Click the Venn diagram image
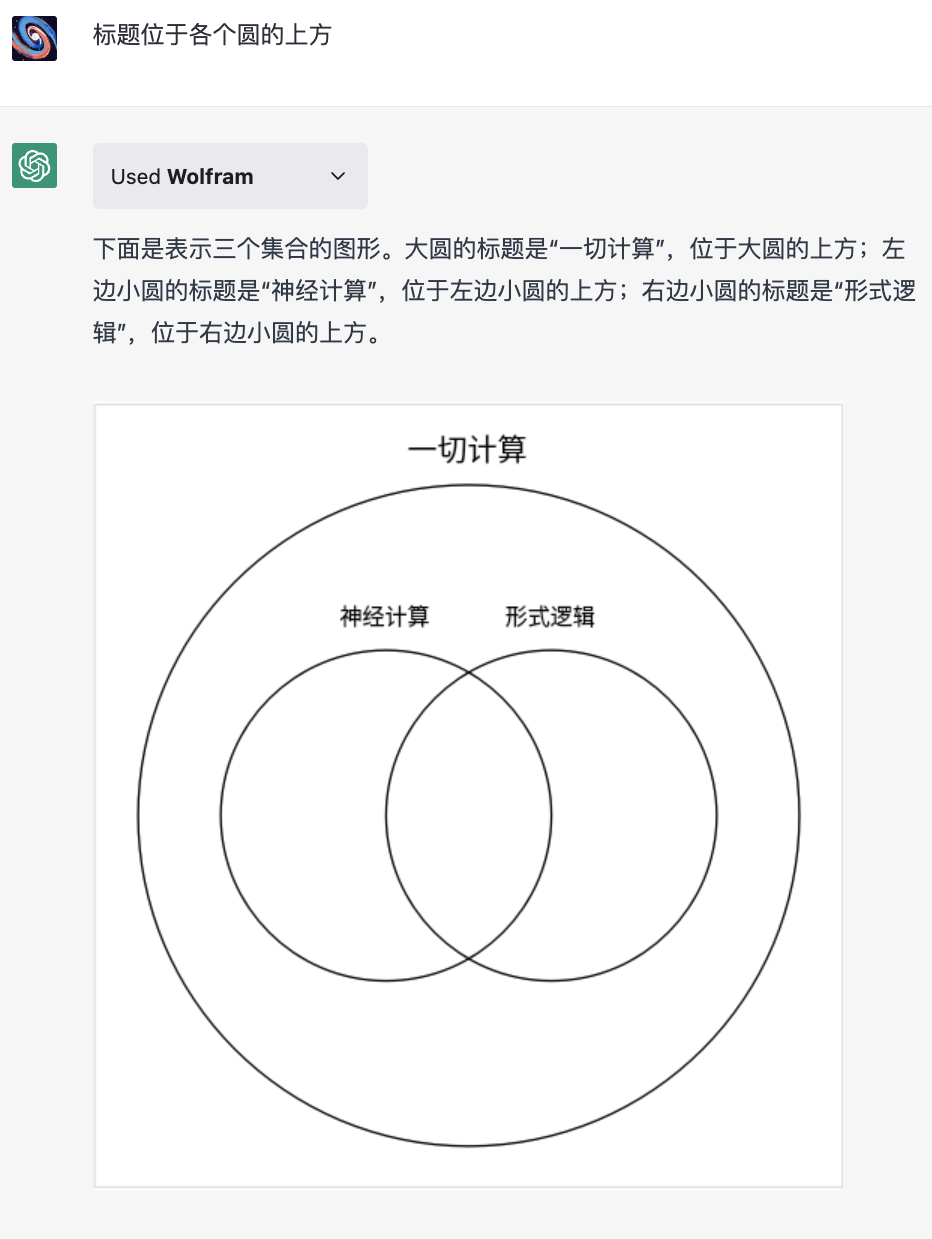Screen dimensions: 932x1239 (x=467, y=795)
